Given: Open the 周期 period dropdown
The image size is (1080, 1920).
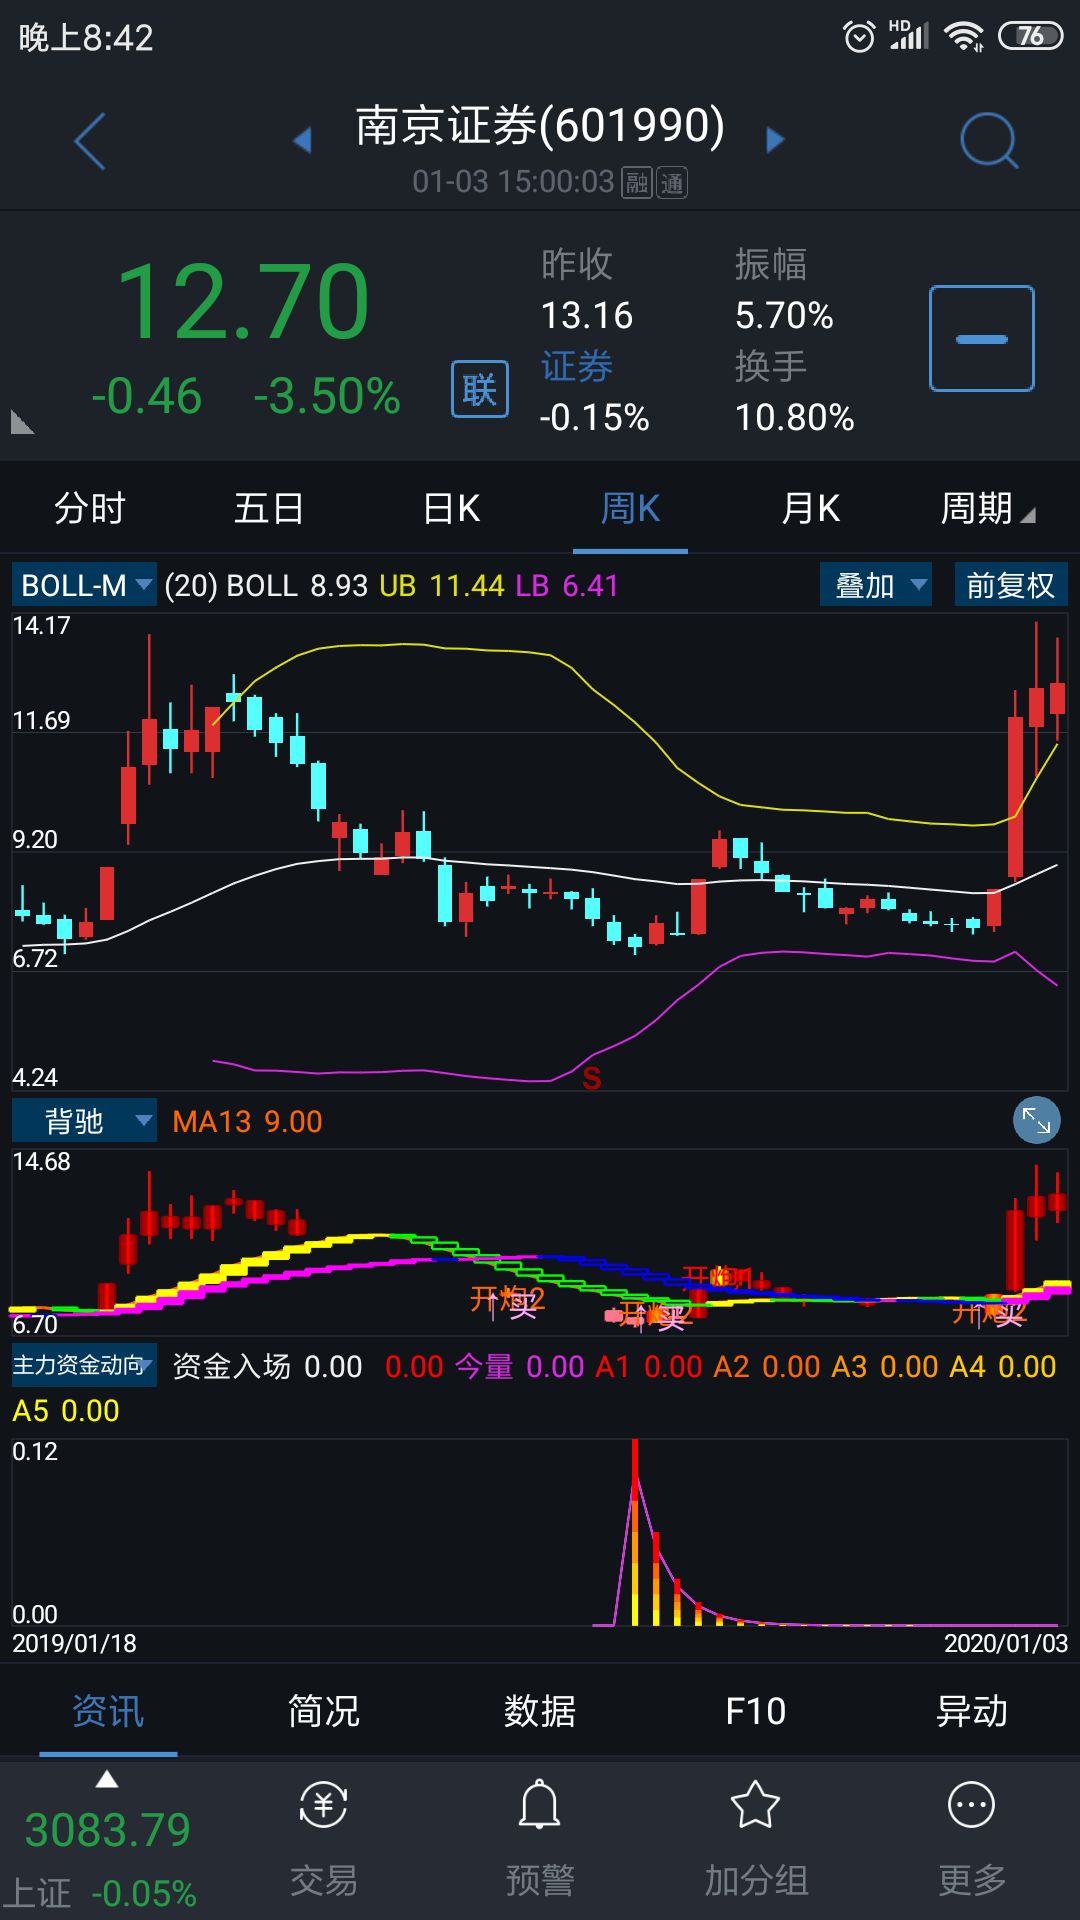Looking at the screenshot, I should click(x=988, y=508).
